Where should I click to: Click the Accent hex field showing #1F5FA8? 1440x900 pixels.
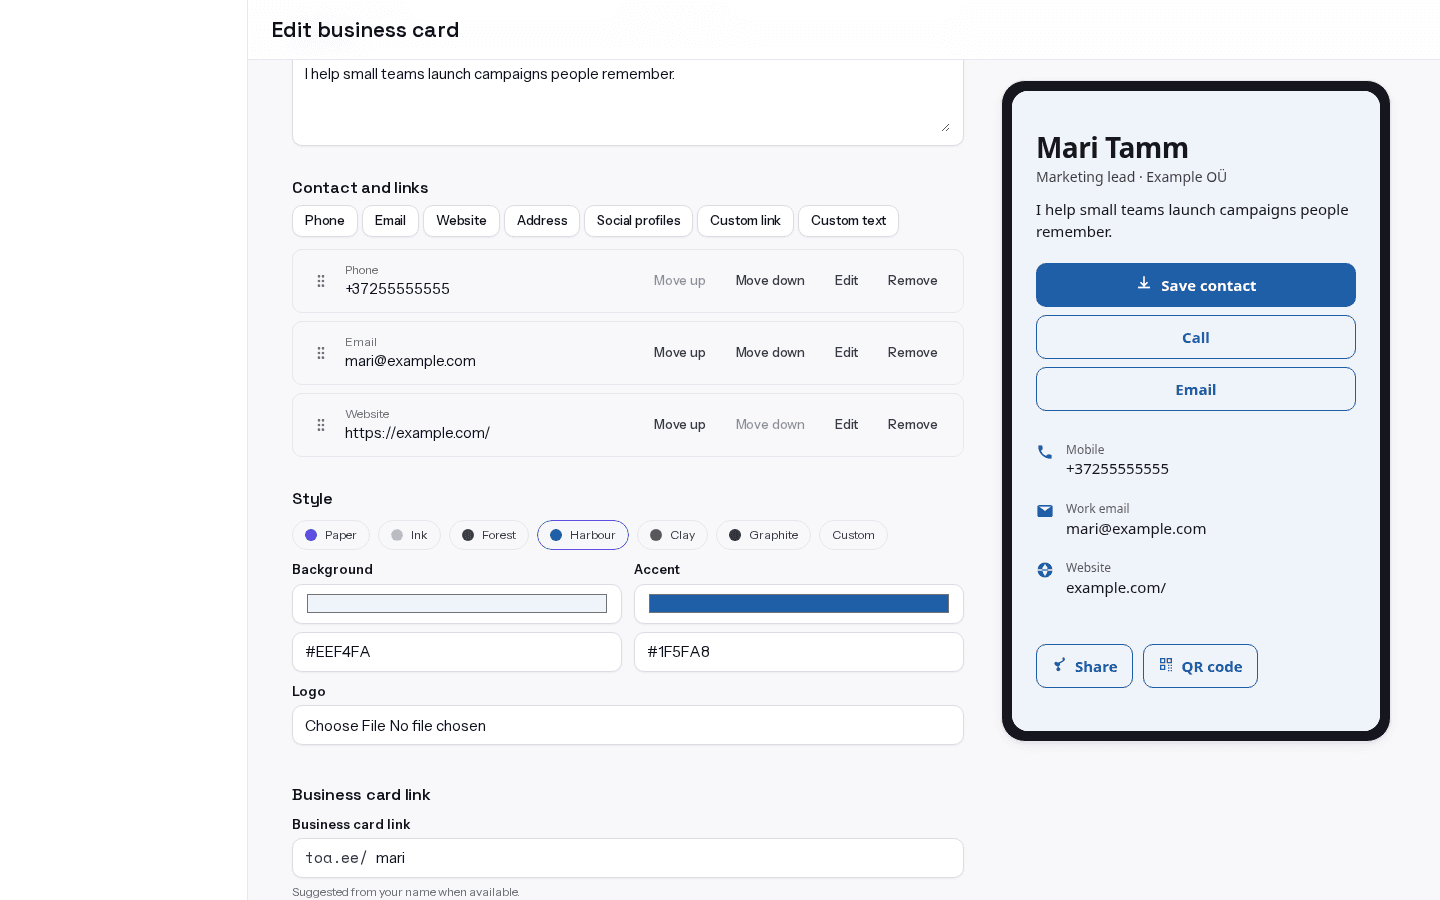tap(799, 652)
